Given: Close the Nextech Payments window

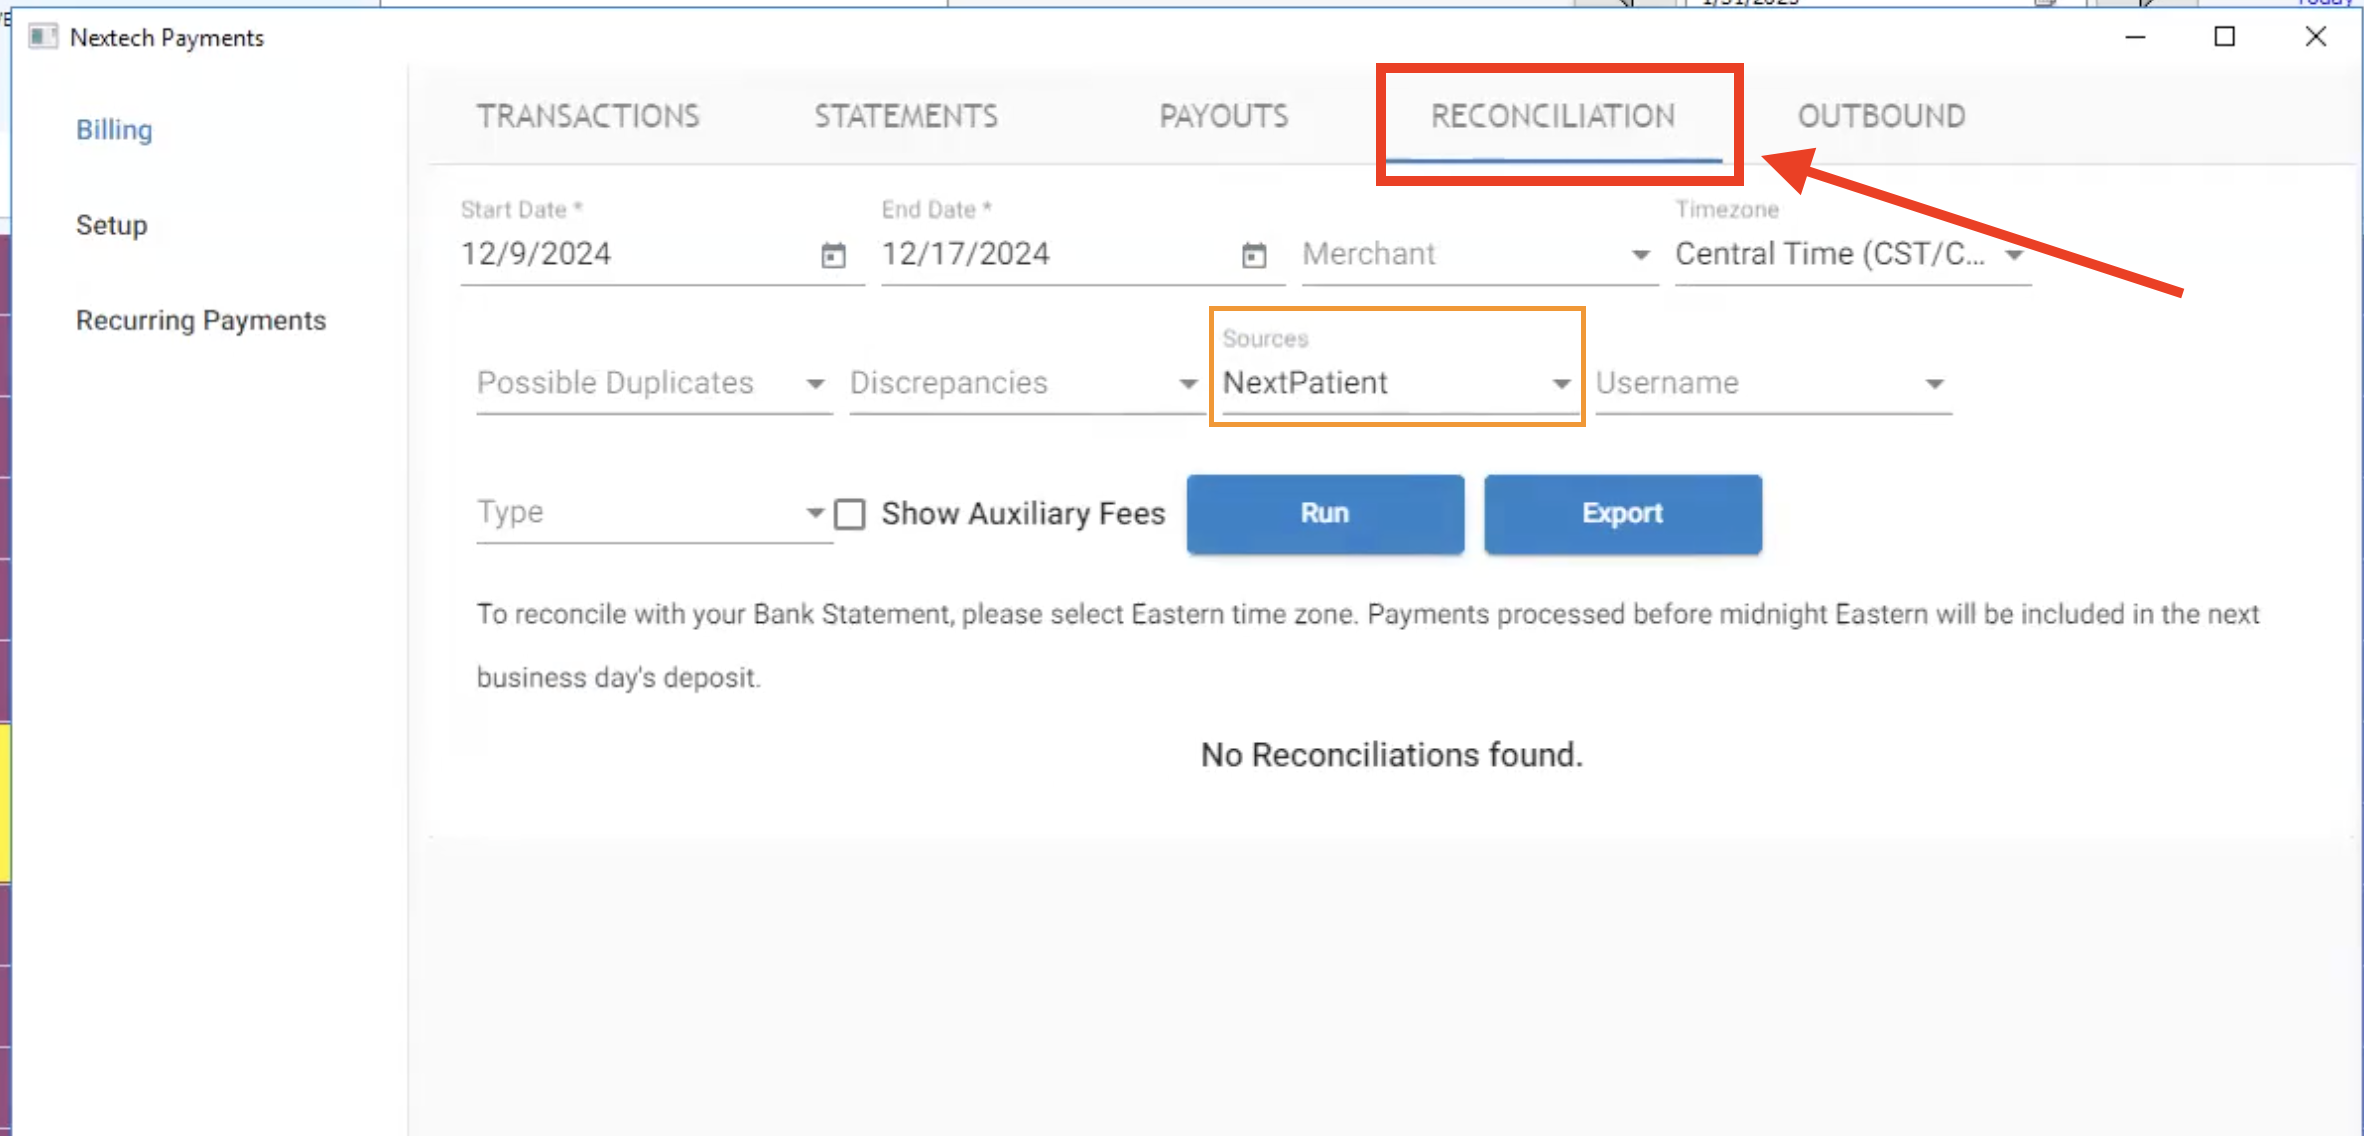Looking at the screenshot, I should (2316, 37).
